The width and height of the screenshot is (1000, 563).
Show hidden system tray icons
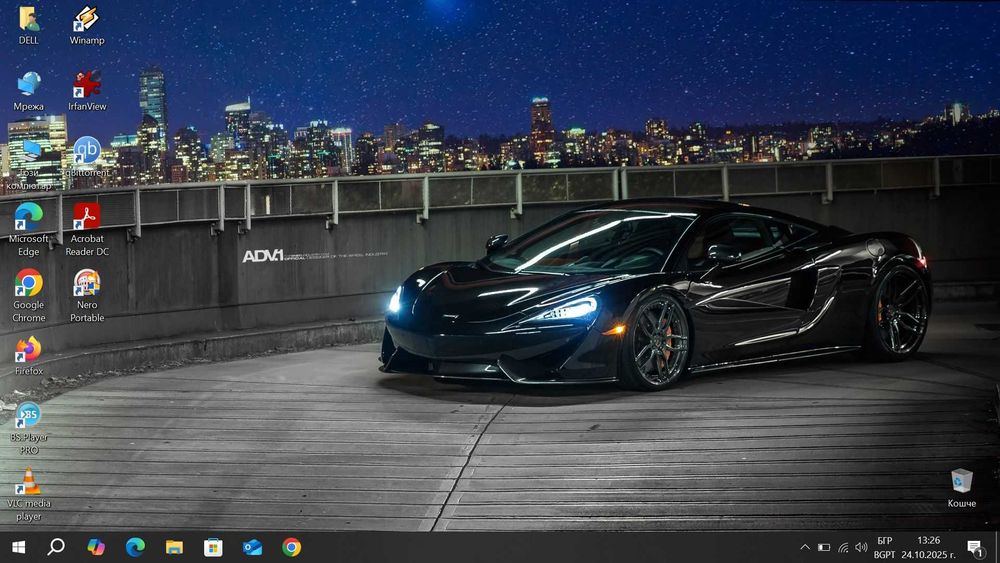[805, 547]
